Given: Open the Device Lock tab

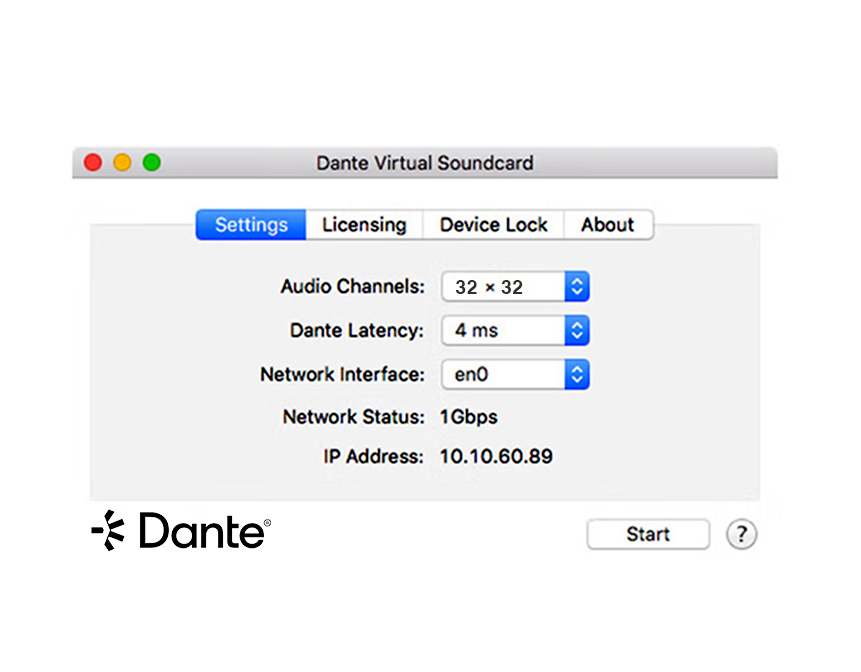Looking at the screenshot, I should point(493,225).
